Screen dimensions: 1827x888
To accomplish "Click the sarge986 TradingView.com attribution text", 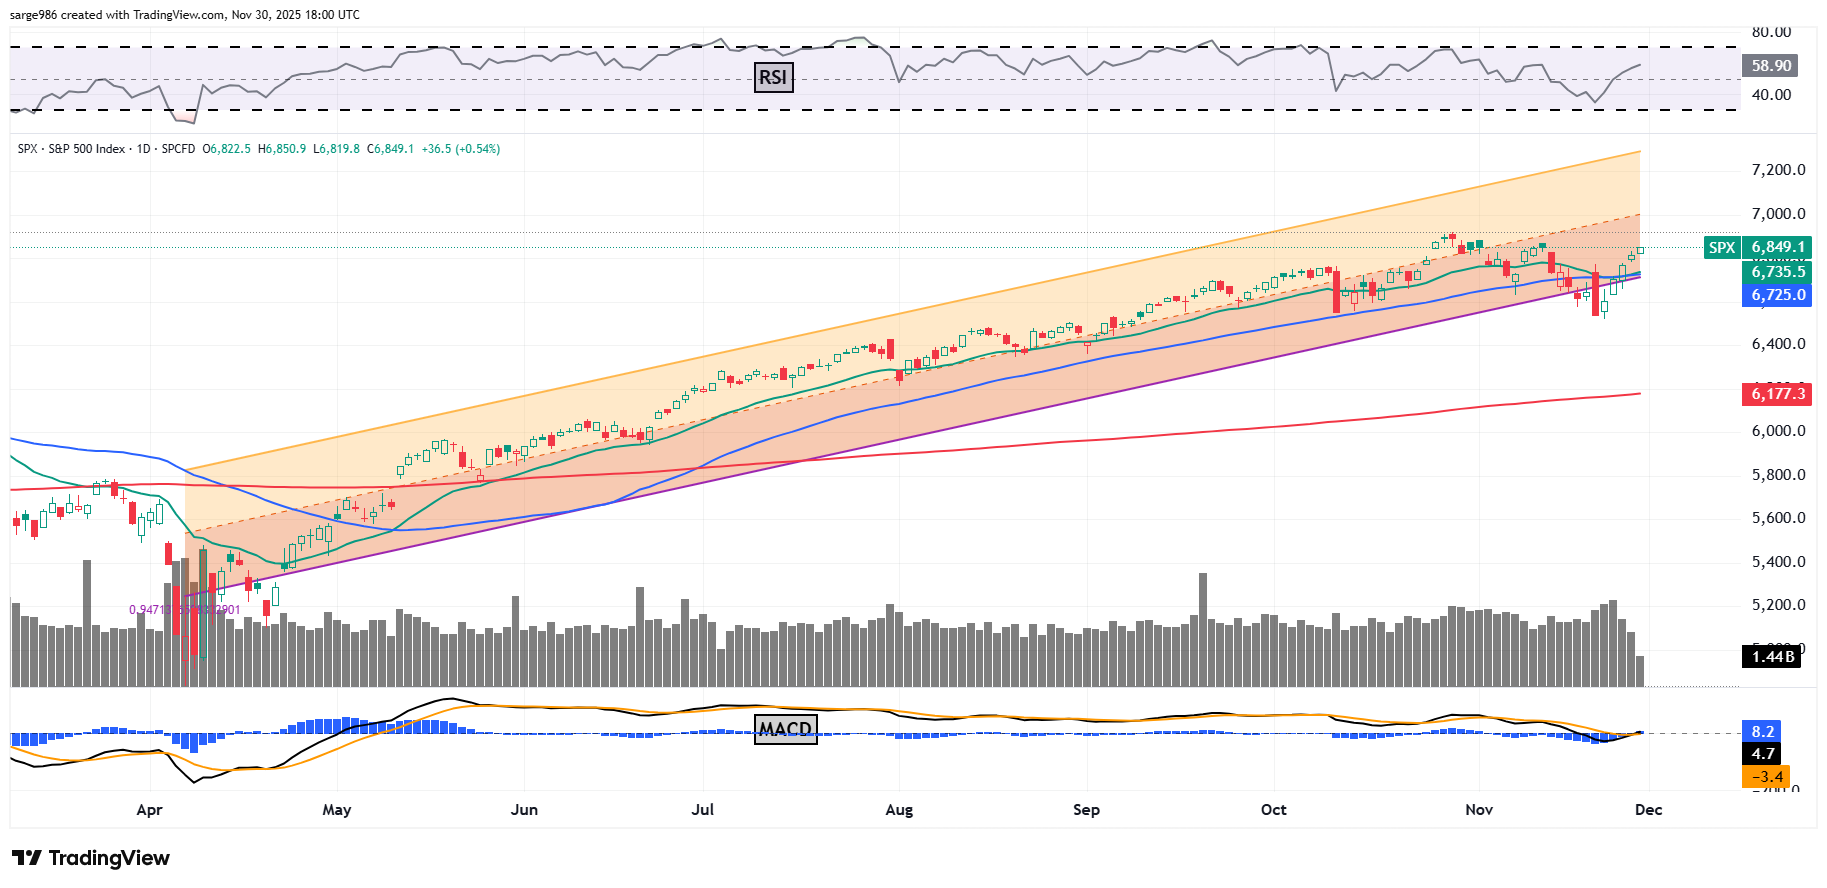I will pos(185,15).
